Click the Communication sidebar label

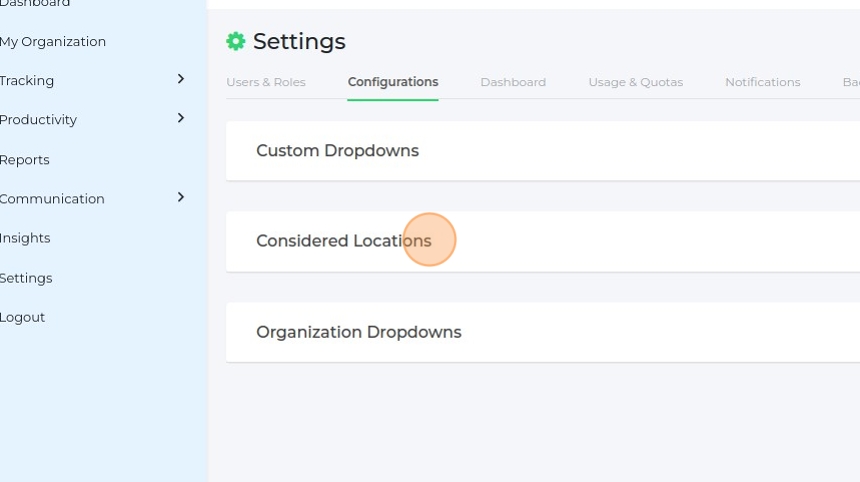pos(52,199)
